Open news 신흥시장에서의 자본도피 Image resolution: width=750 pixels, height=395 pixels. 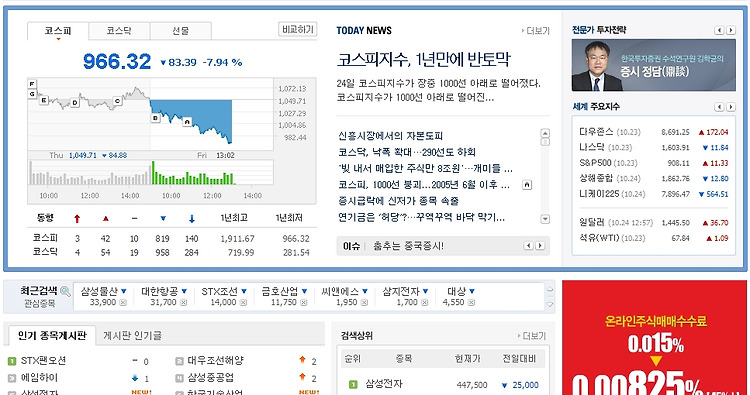pos(390,136)
